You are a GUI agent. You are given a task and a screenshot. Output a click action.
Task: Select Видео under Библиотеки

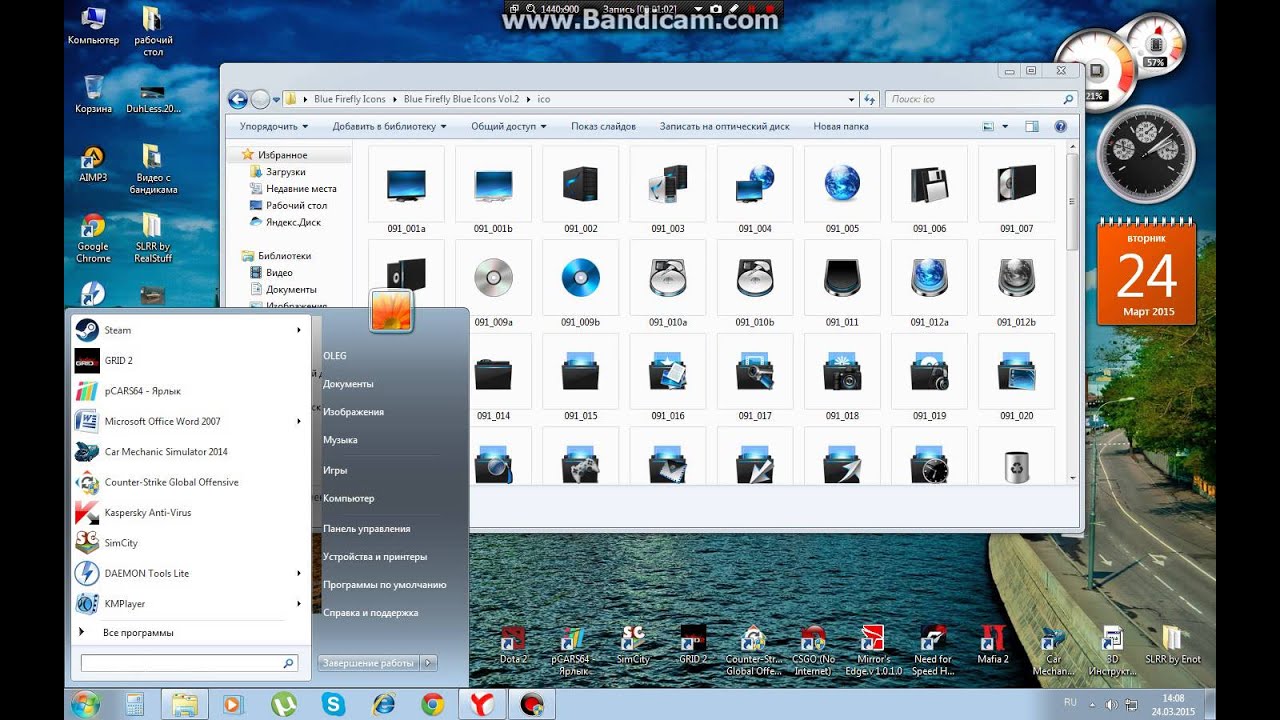tap(279, 272)
